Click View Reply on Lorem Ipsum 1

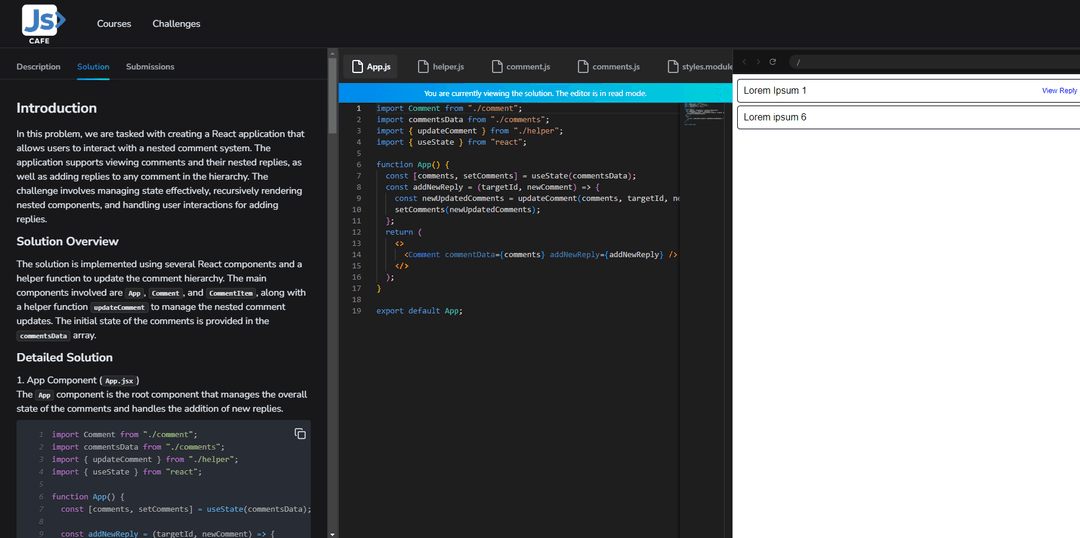pyautogui.click(x=1059, y=90)
